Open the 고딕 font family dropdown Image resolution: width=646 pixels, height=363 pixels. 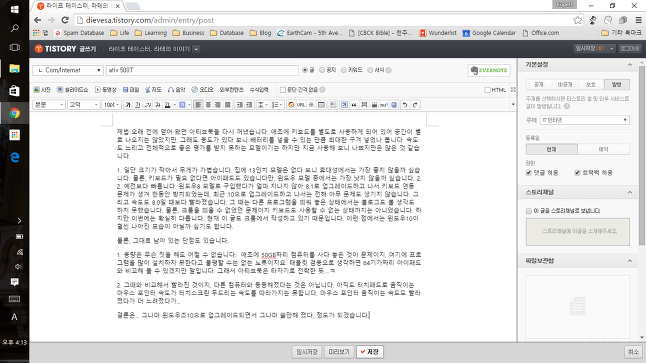[x=84, y=105]
